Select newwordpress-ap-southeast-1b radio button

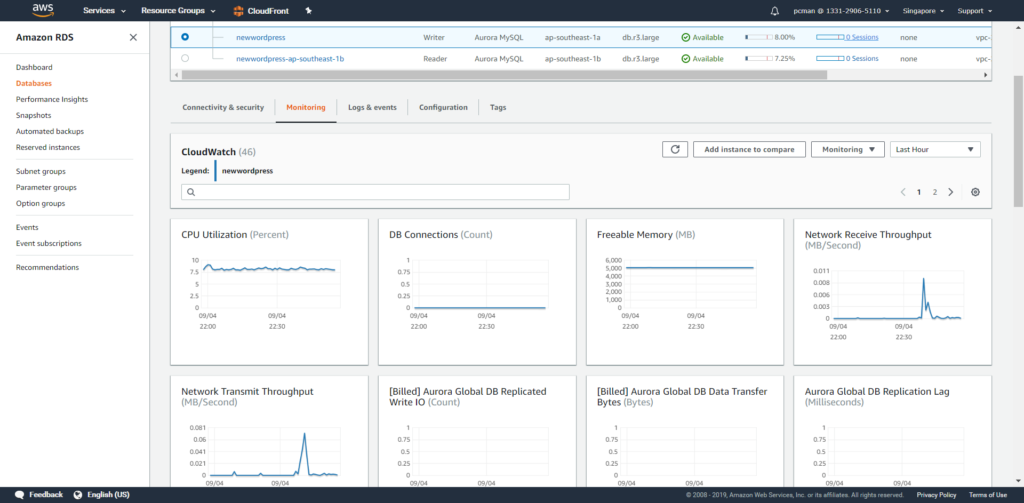(185, 58)
